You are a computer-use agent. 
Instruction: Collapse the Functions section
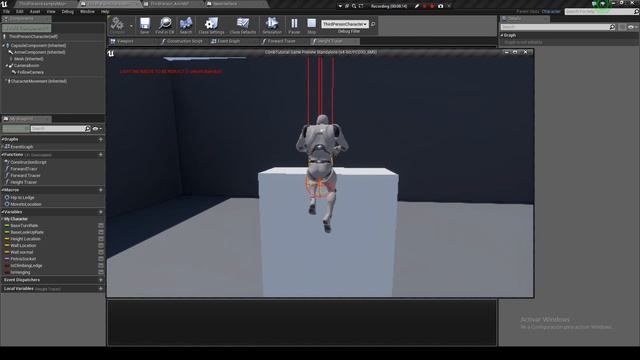click(x=2, y=155)
